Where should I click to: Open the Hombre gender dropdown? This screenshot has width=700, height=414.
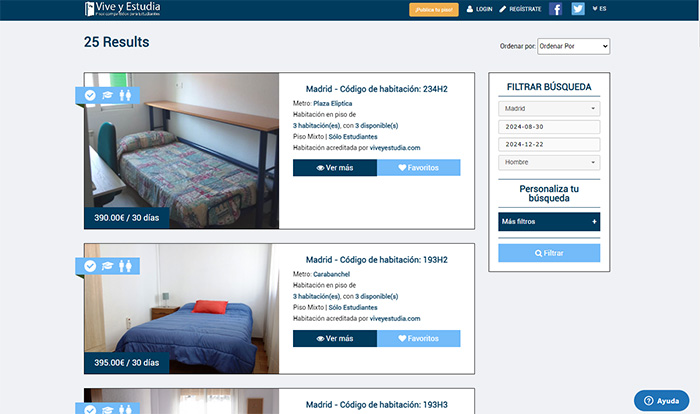coord(549,162)
